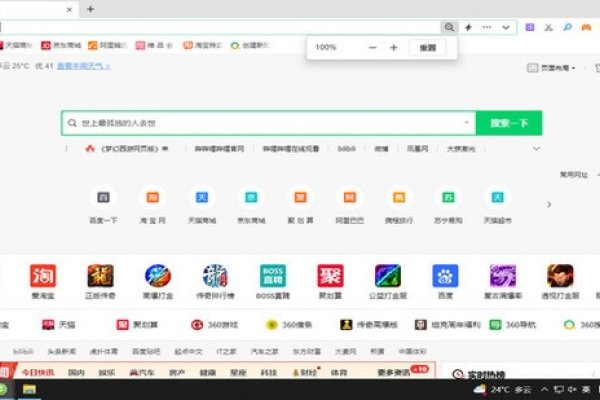Click the reset button in zoom popup

(x=428, y=48)
